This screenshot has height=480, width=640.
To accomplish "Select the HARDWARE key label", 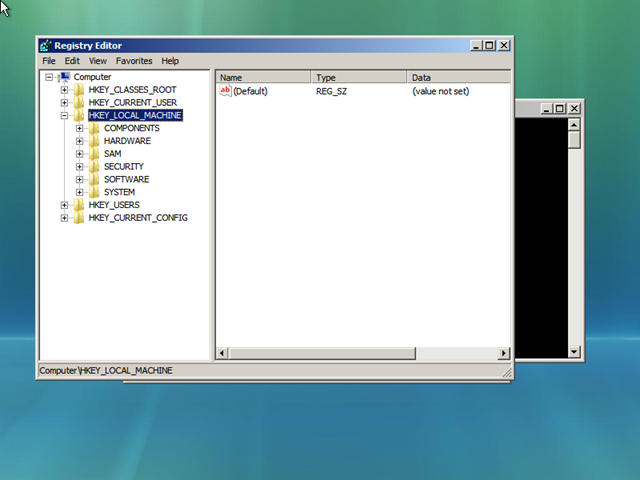I will pyautogui.click(x=127, y=141).
